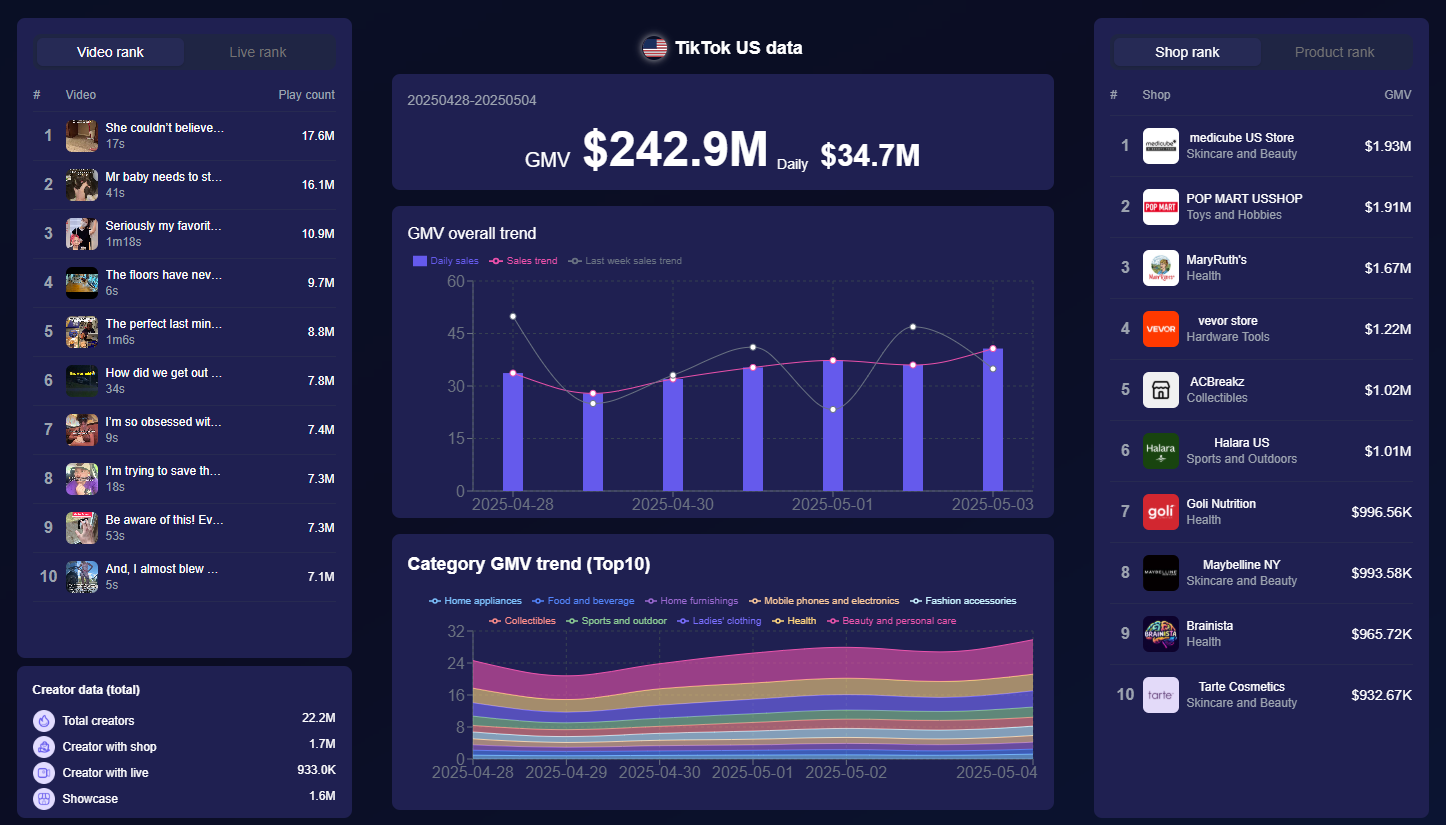Screen dimensions: 1446x825
Task: Click the Maybelline NY logo
Action: click(1160, 573)
